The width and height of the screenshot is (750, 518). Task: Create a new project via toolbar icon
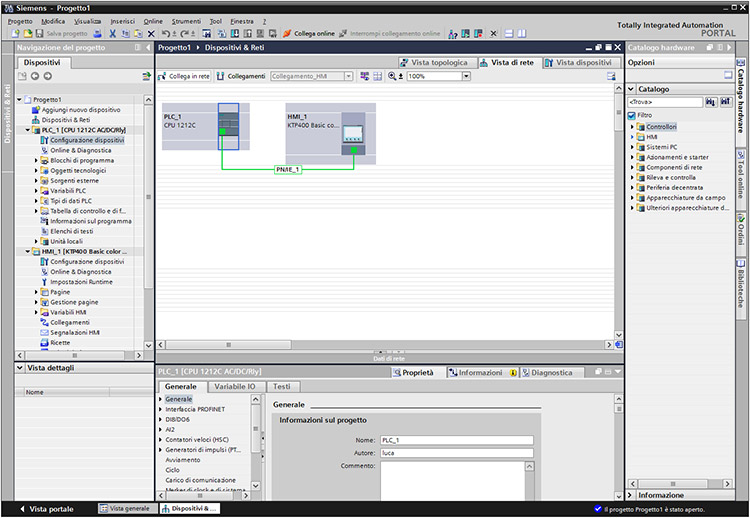pos(16,33)
